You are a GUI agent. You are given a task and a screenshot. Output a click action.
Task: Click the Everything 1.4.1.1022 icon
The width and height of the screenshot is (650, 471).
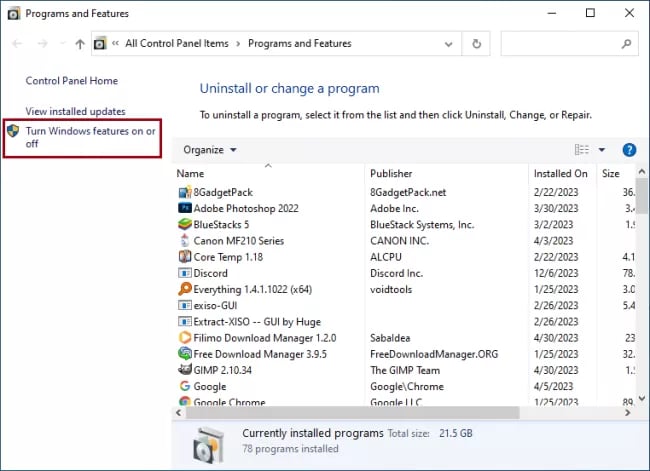[185, 289]
